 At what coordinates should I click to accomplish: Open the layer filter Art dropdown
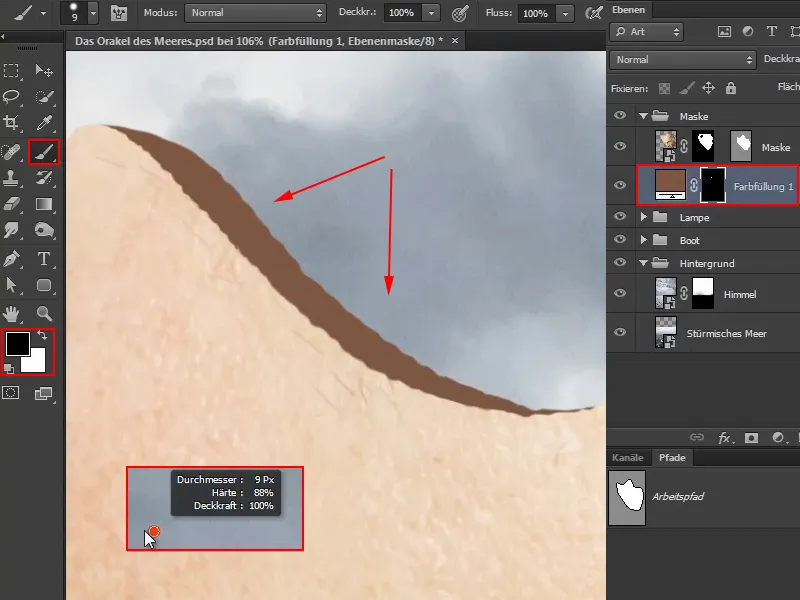pos(647,32)
